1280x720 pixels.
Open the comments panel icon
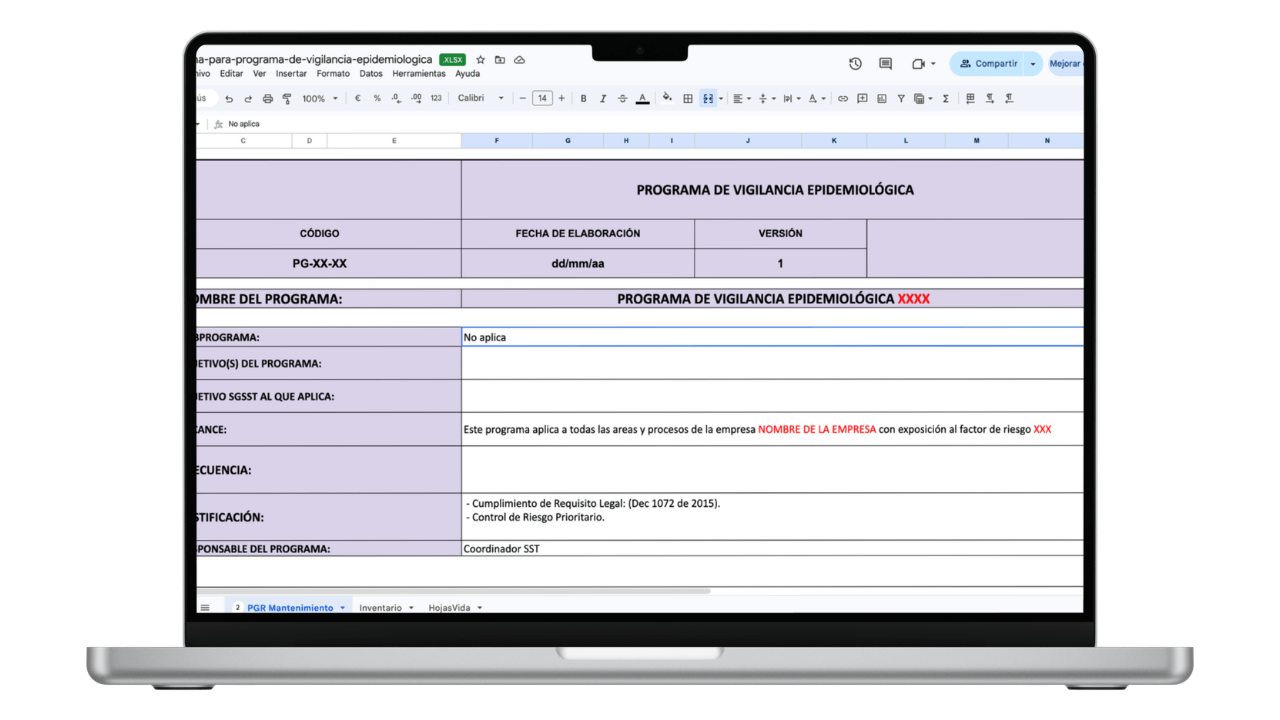884,63
